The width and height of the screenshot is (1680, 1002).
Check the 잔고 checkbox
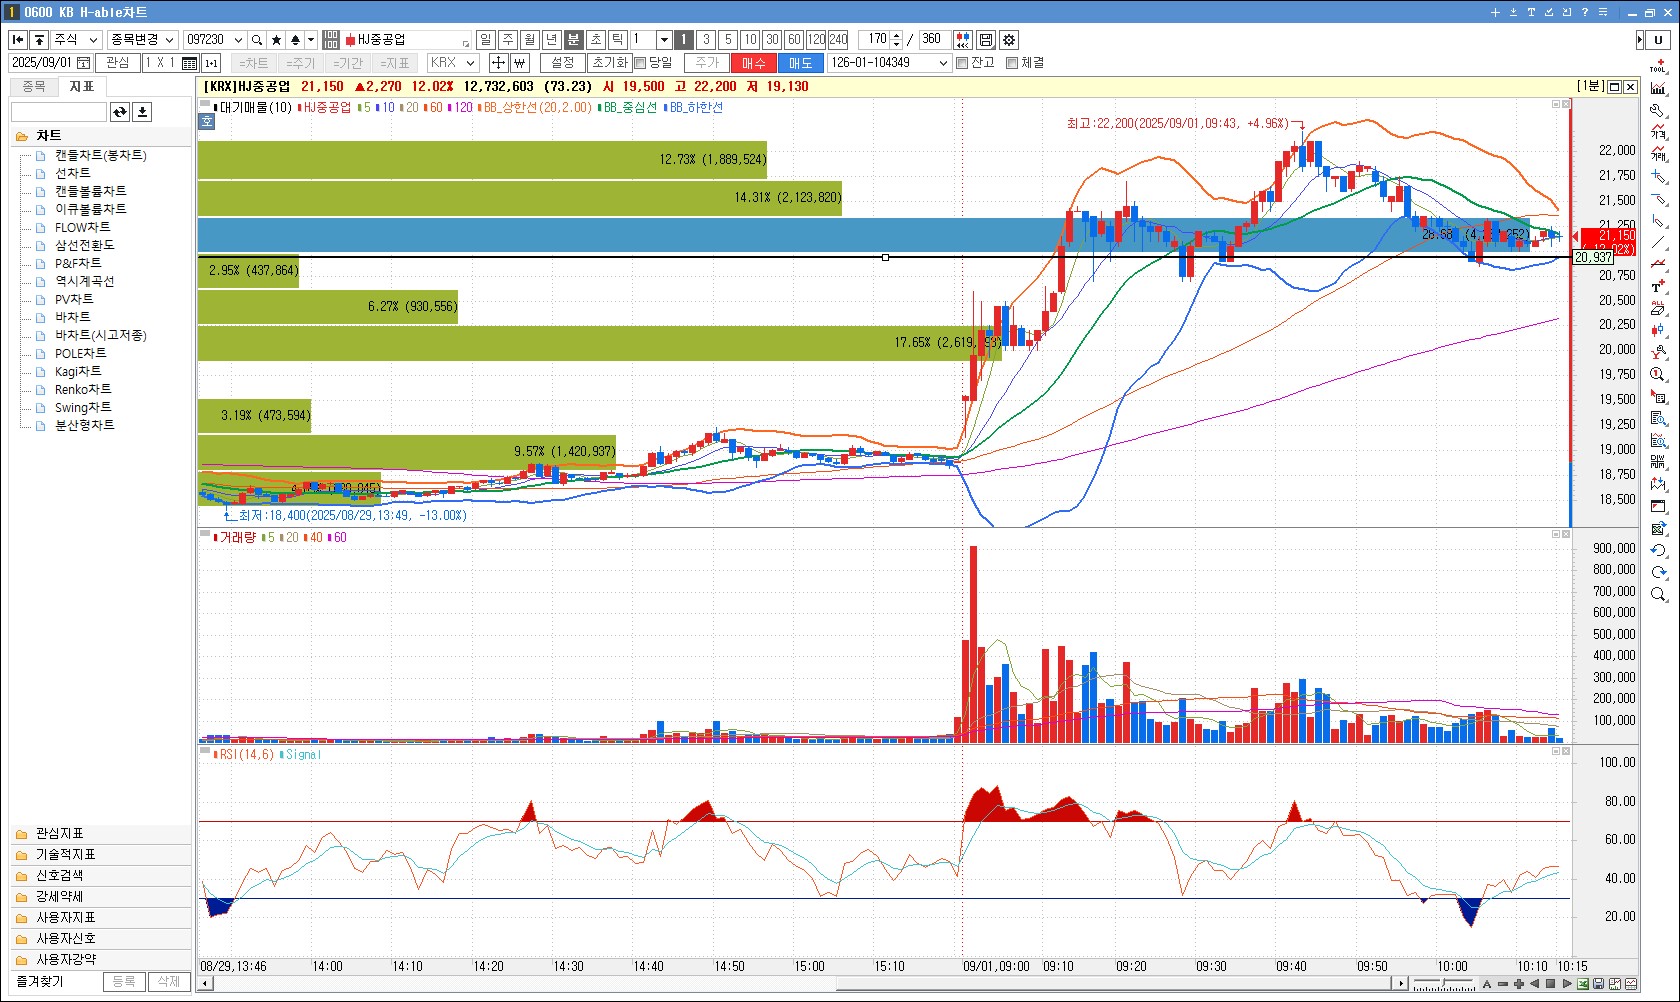tap(962, 63)
